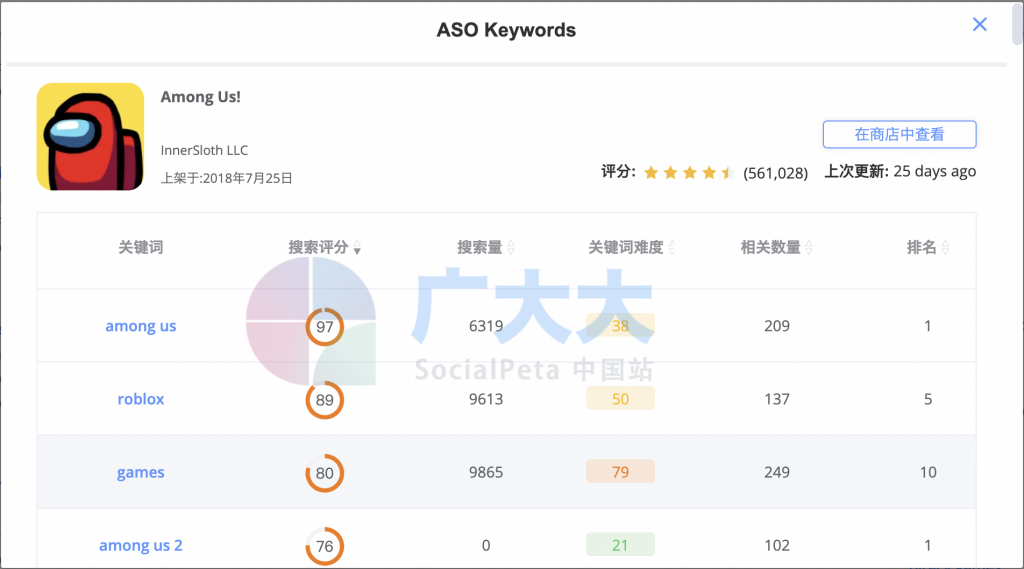
Task: Open the 'games' keyword link
Action: pyautogui.click(x=141, y=472)
